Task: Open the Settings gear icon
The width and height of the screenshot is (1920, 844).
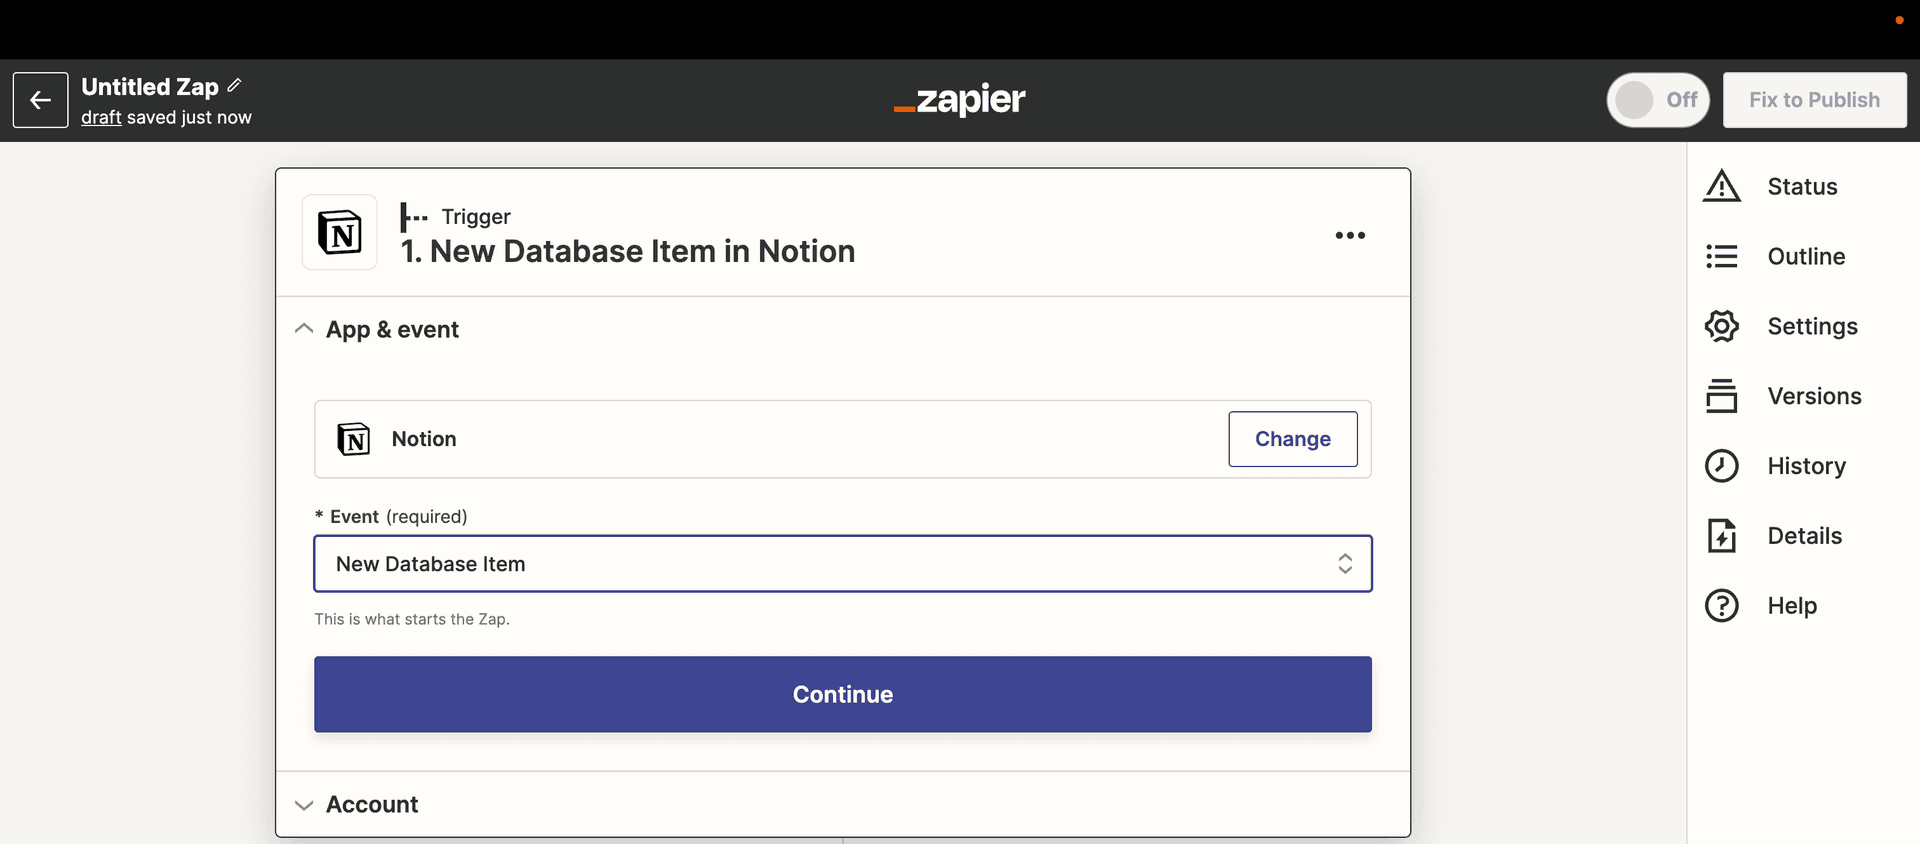Action: (1721, 326)
